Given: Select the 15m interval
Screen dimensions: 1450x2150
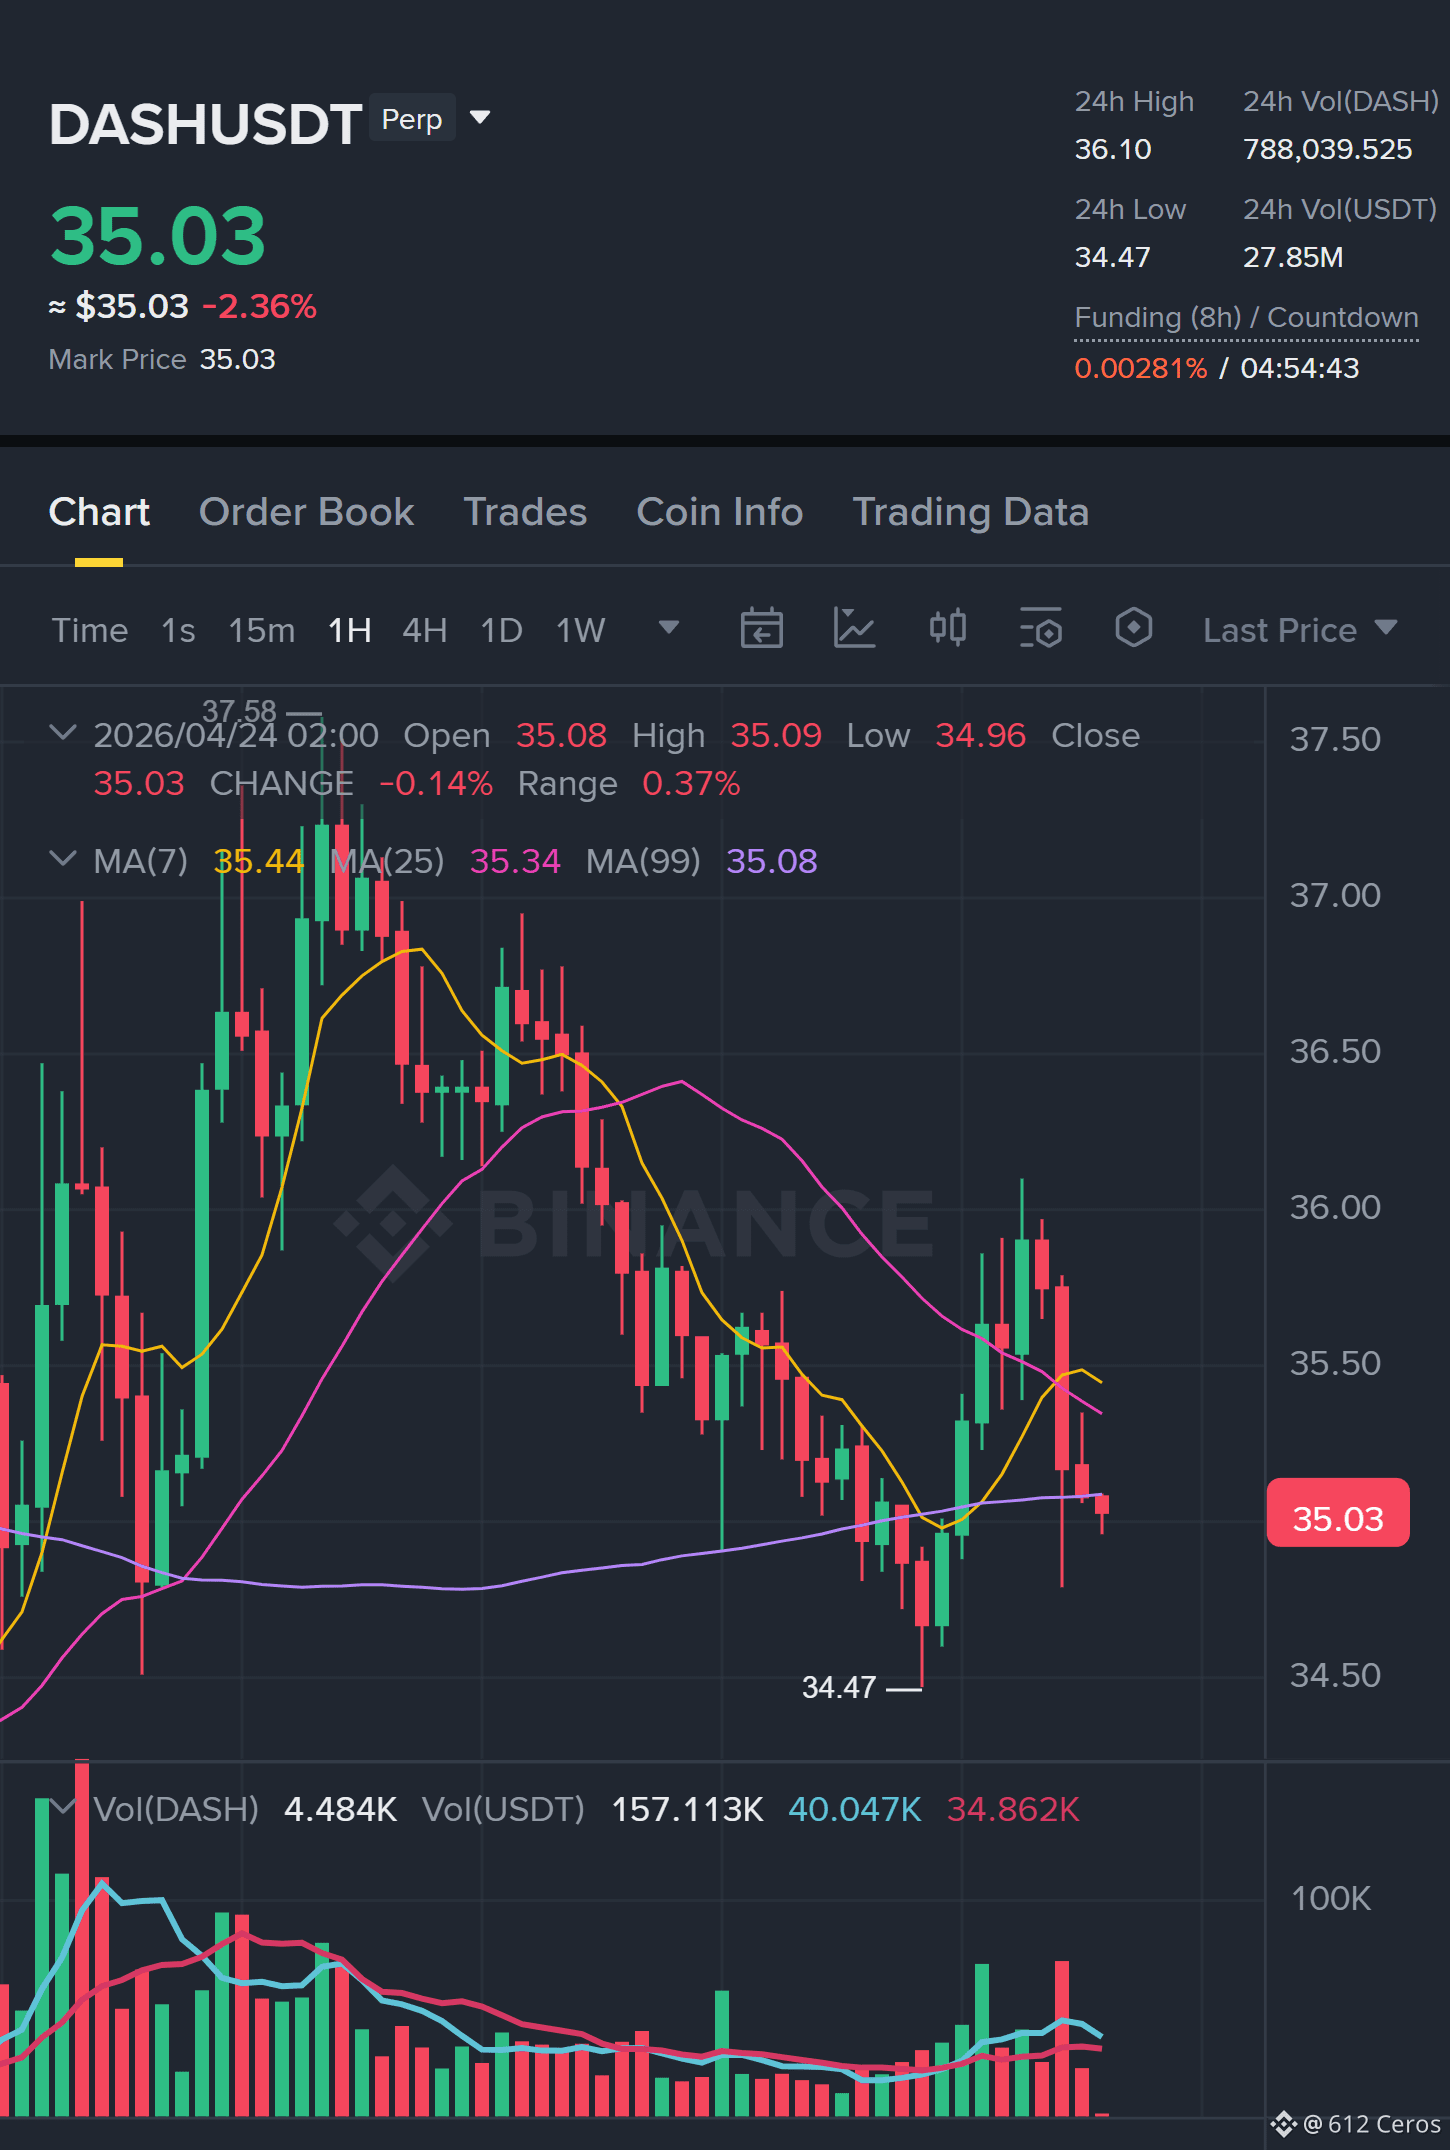Looking at the screenshot, I should [x=261, y=630].
